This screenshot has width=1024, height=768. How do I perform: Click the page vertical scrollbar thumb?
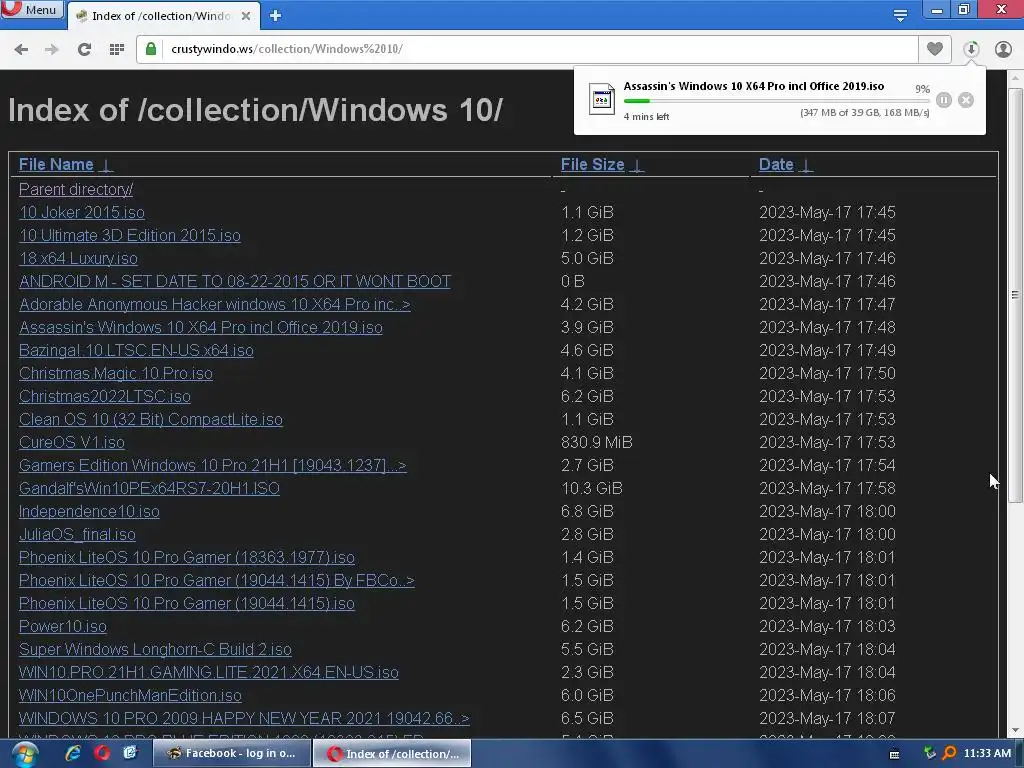pyautogui.click(x=1015, y=295)
